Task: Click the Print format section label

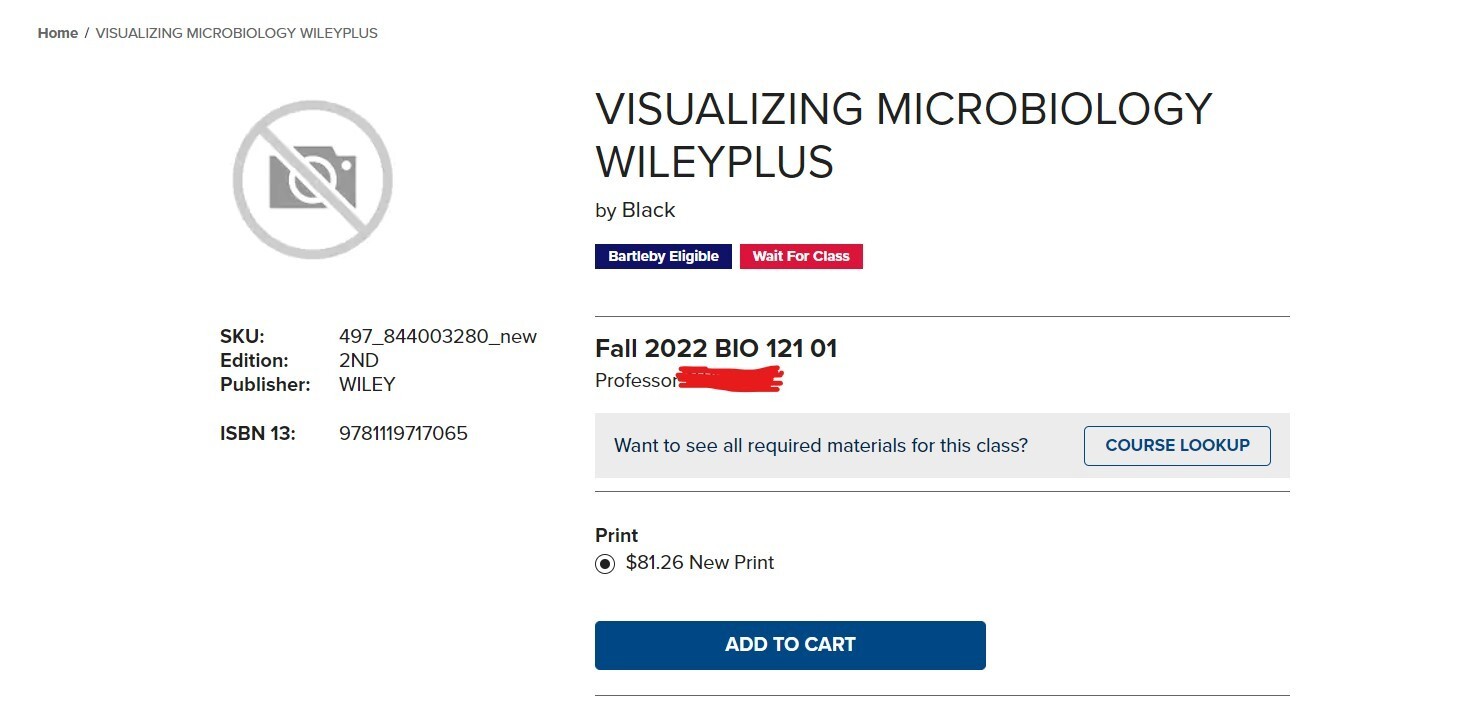Action: [x=615, y=535]
